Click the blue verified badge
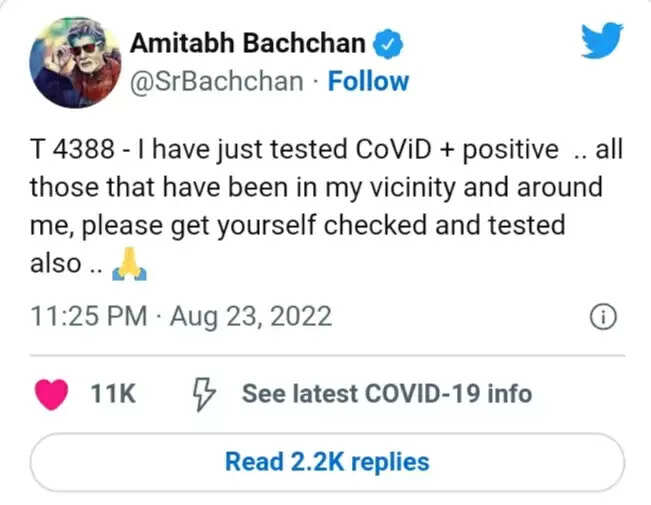651x505 pixels. click(387, 43)
